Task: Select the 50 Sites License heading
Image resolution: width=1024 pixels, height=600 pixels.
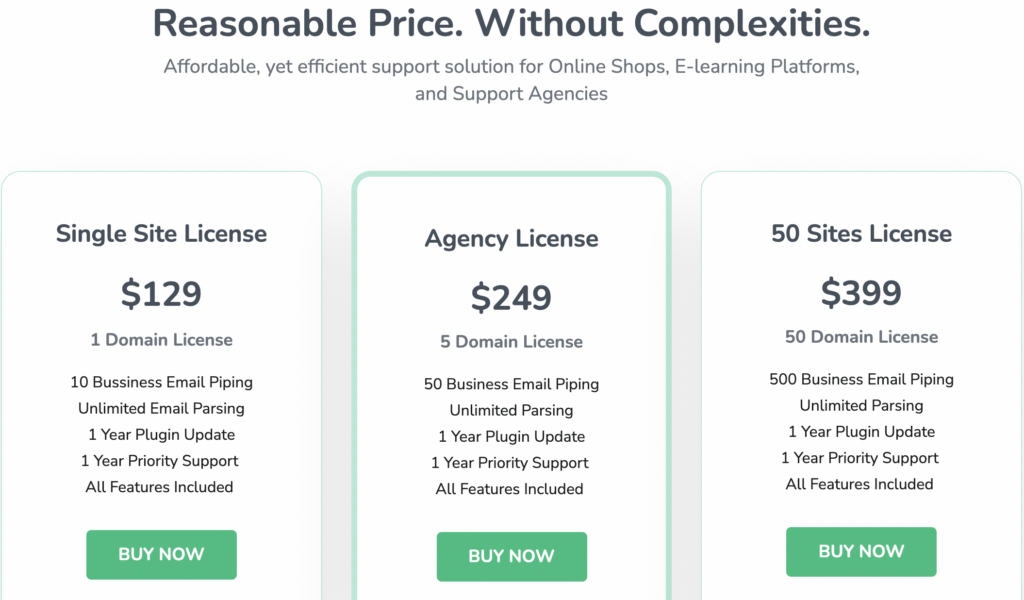Action: 861,233
